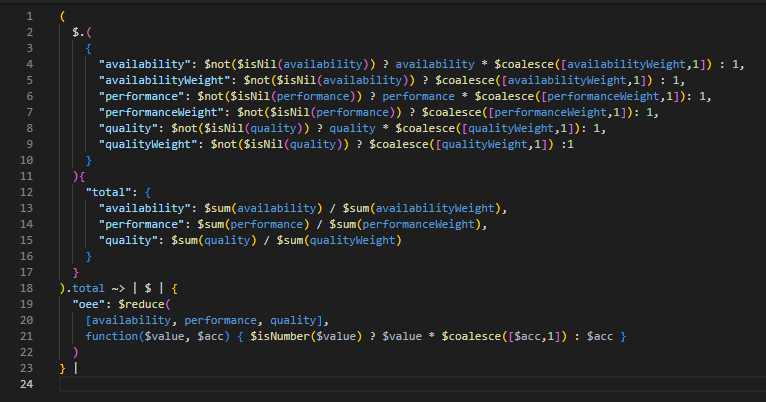Click the $reduce function call
The image size is (766, 402).
tap(146, 303)
